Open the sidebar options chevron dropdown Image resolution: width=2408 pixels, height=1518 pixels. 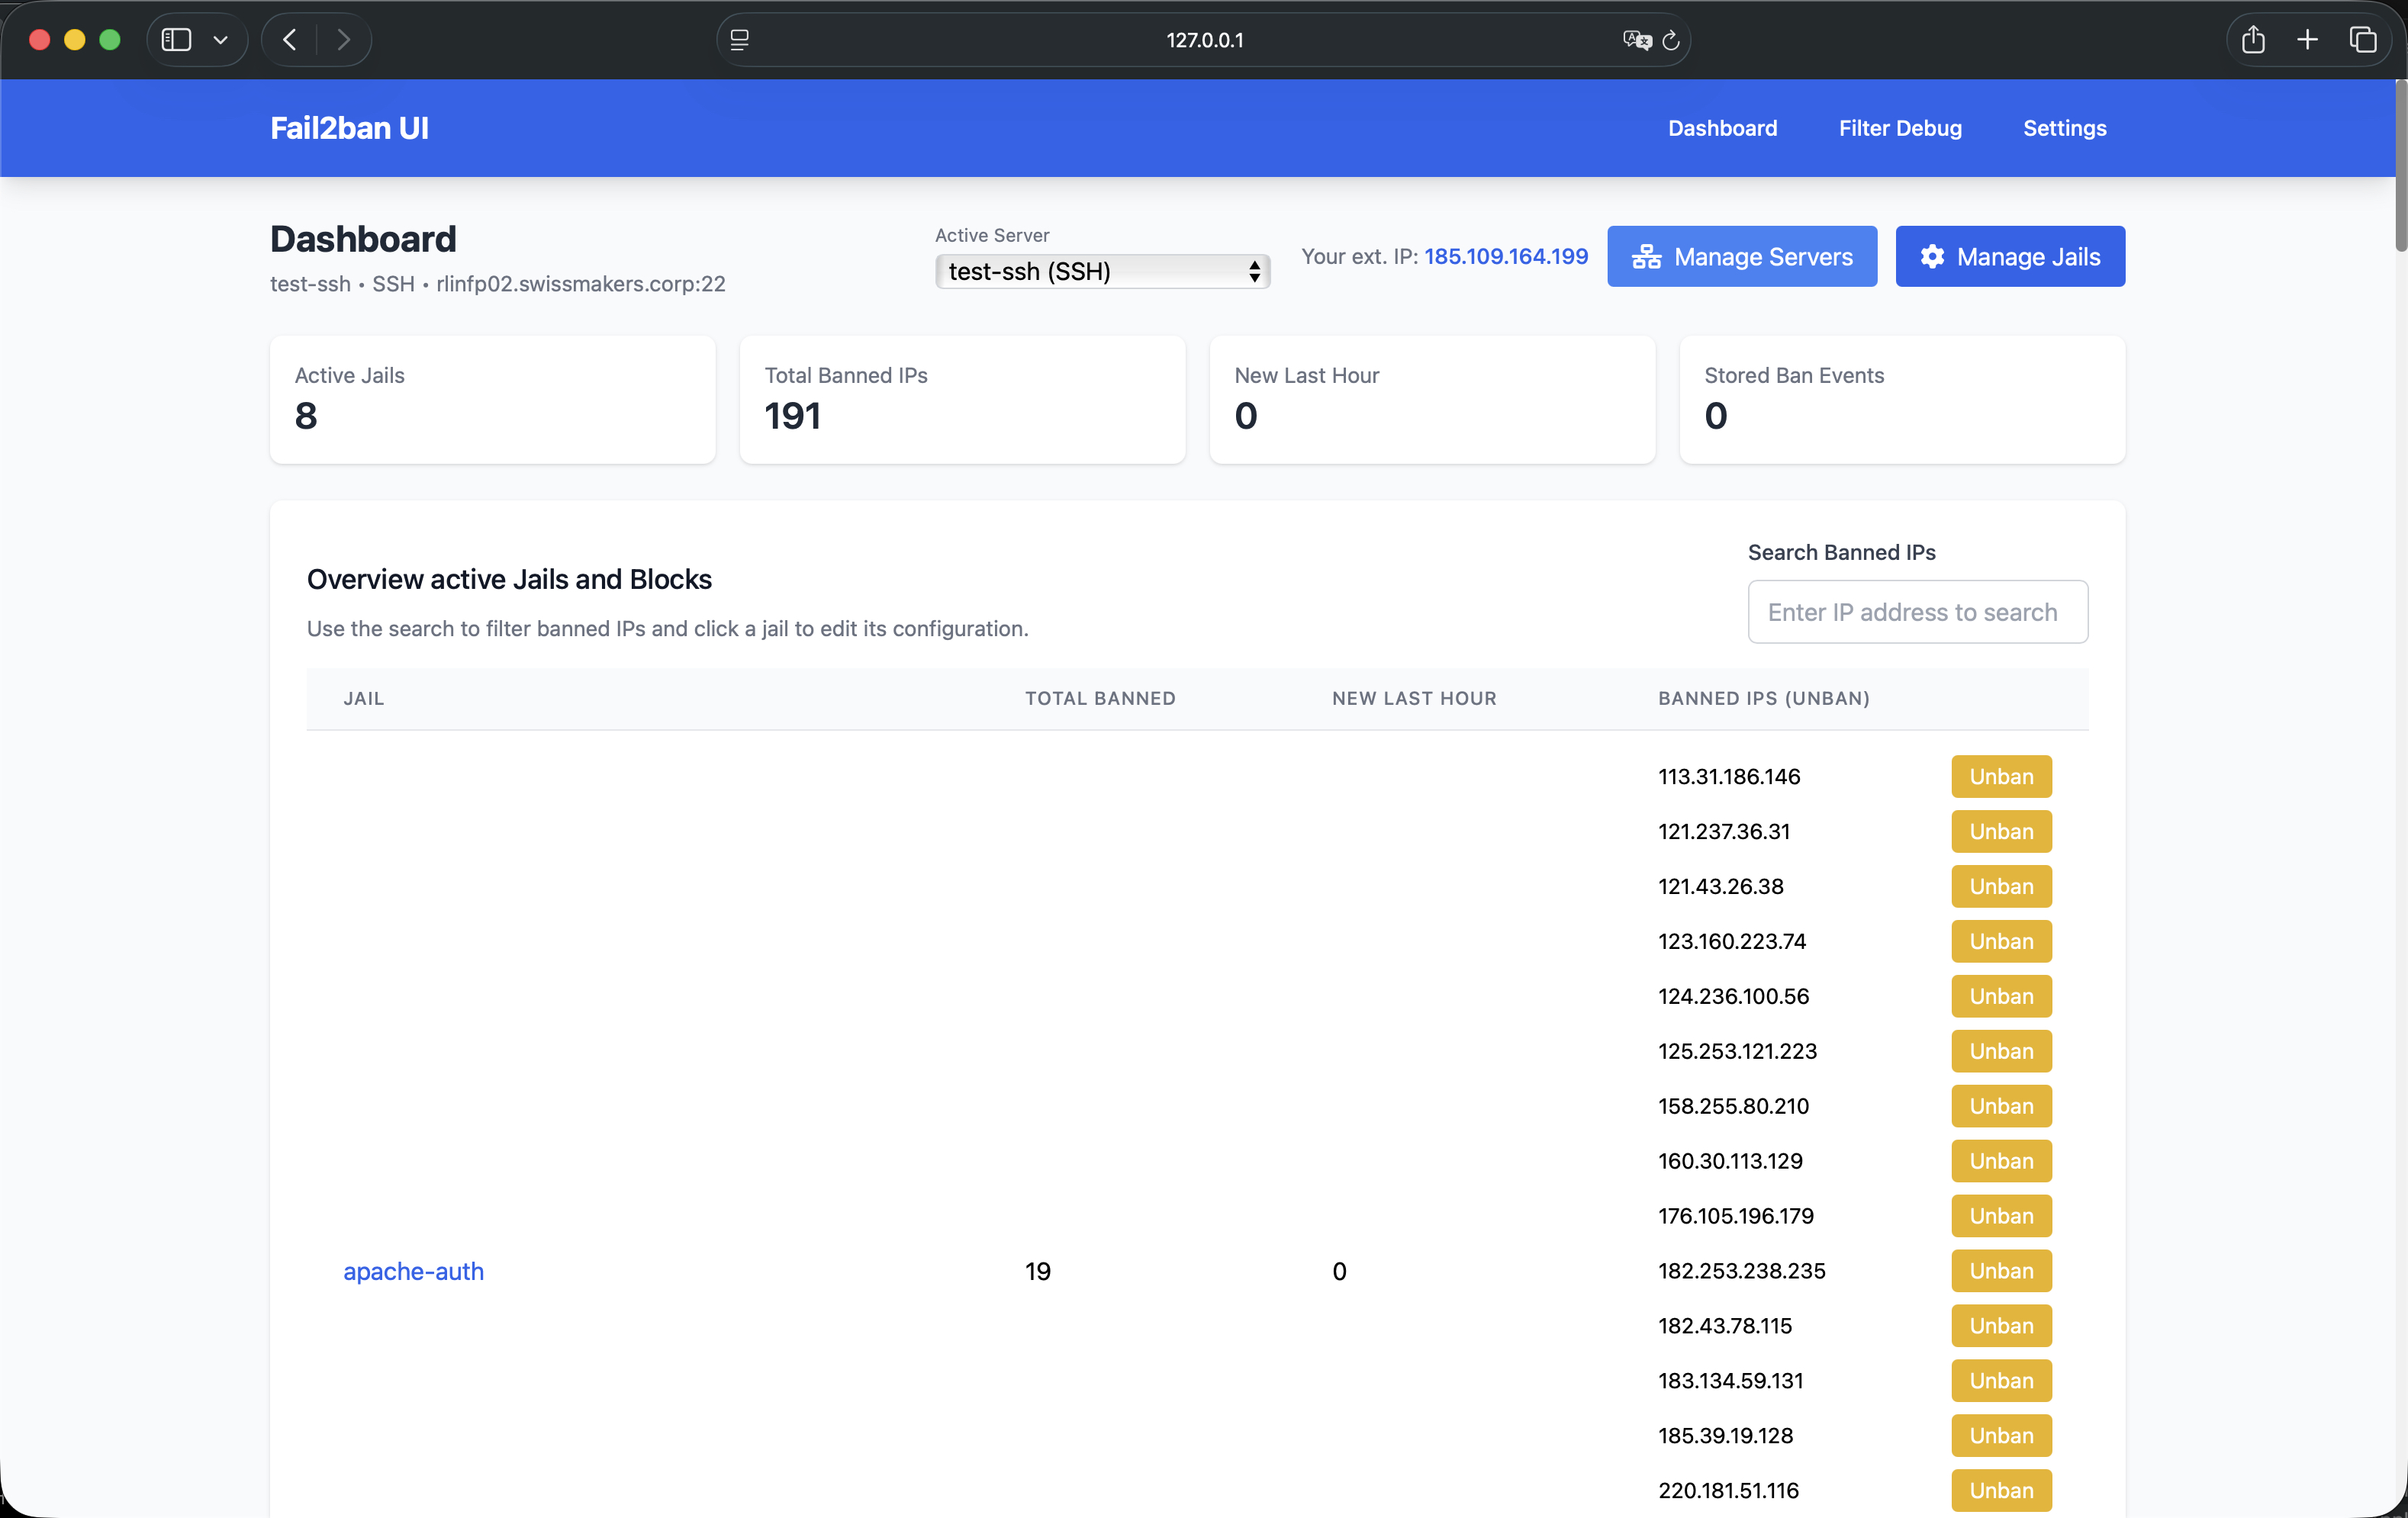pyautogui.click(x=221, y=40)
